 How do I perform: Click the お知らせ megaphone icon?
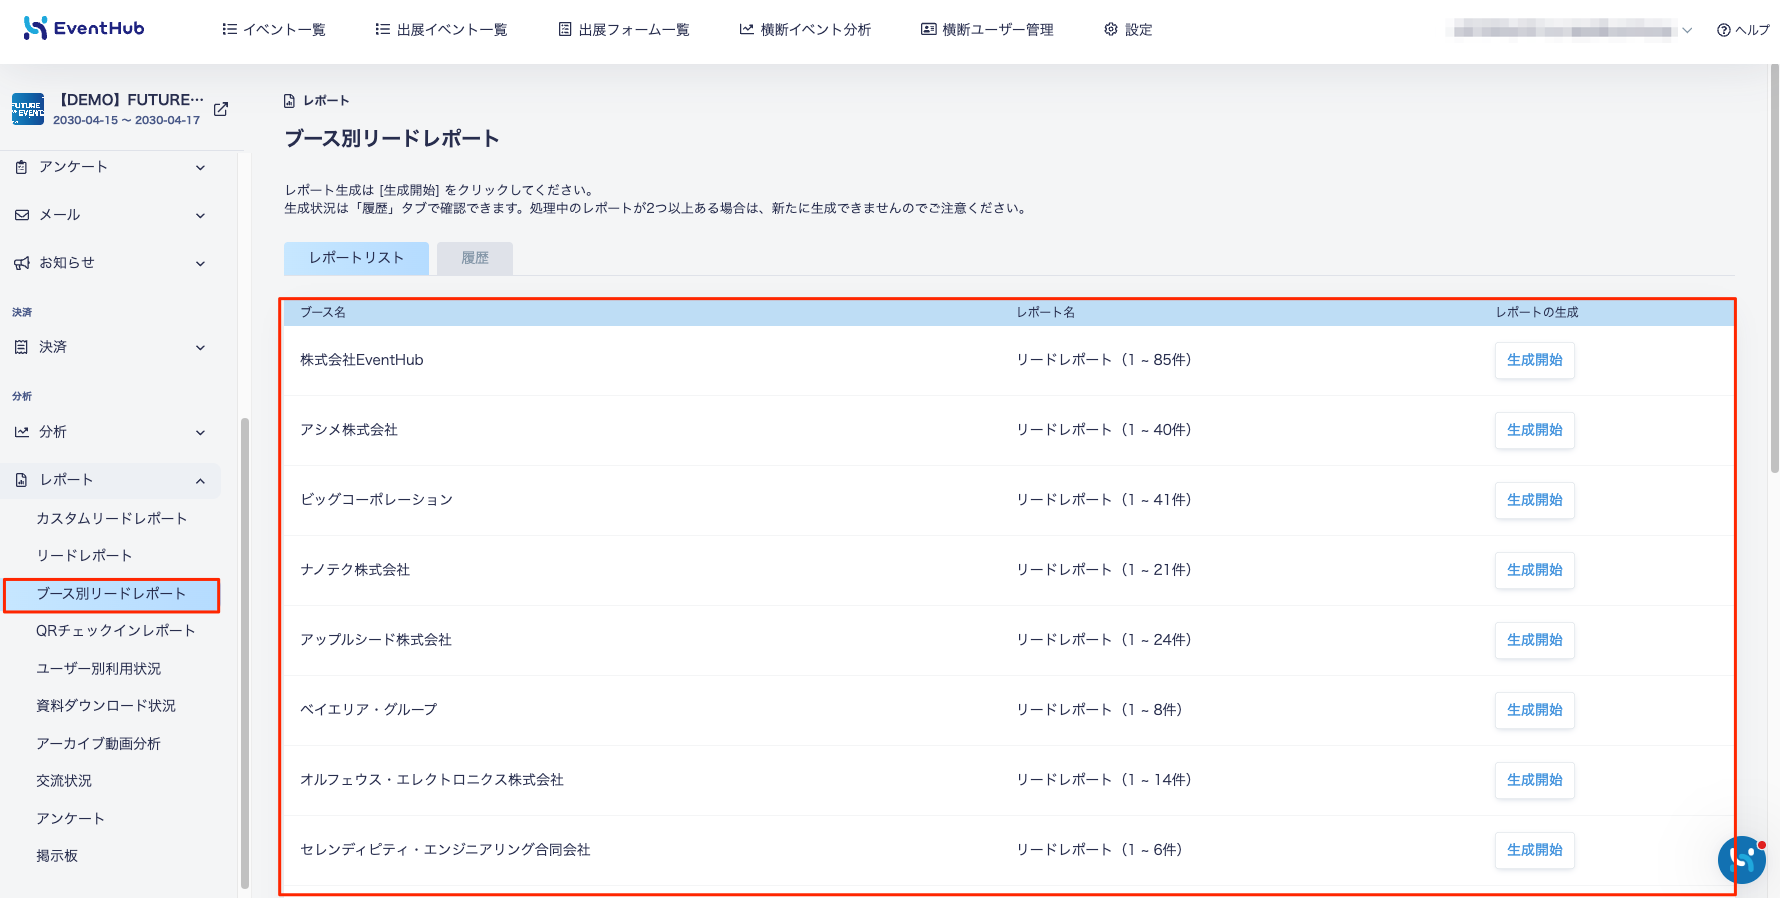(22, 263)
